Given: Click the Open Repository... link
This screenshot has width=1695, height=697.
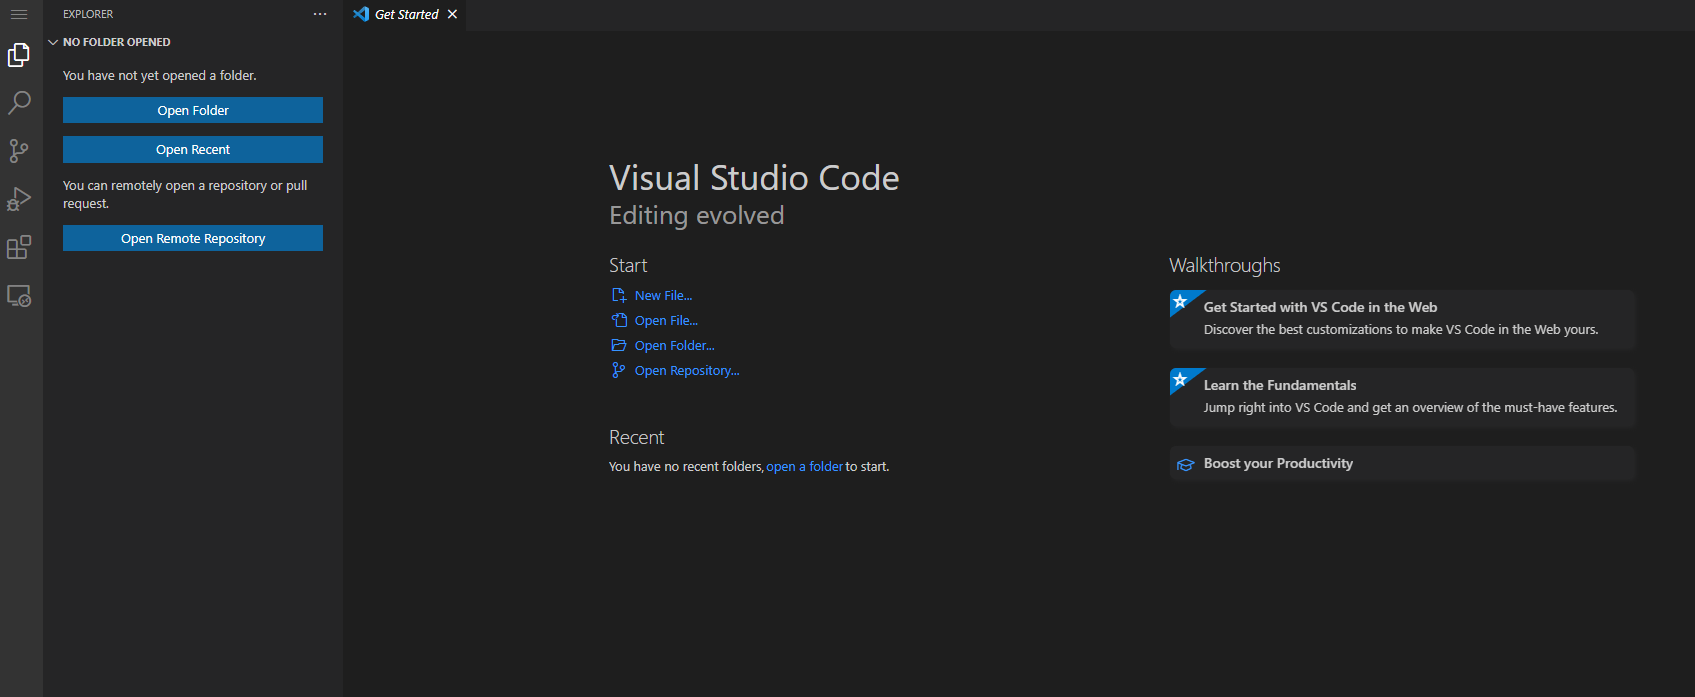Looking at the screenshot, I should pyautogui.click(x=687, y=370).
